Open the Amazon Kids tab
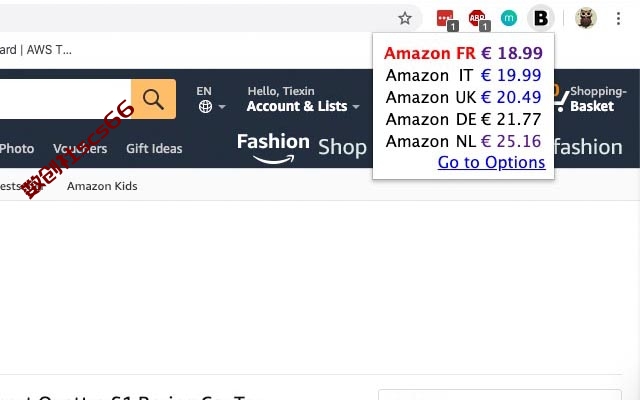 (x=102, y=186)
